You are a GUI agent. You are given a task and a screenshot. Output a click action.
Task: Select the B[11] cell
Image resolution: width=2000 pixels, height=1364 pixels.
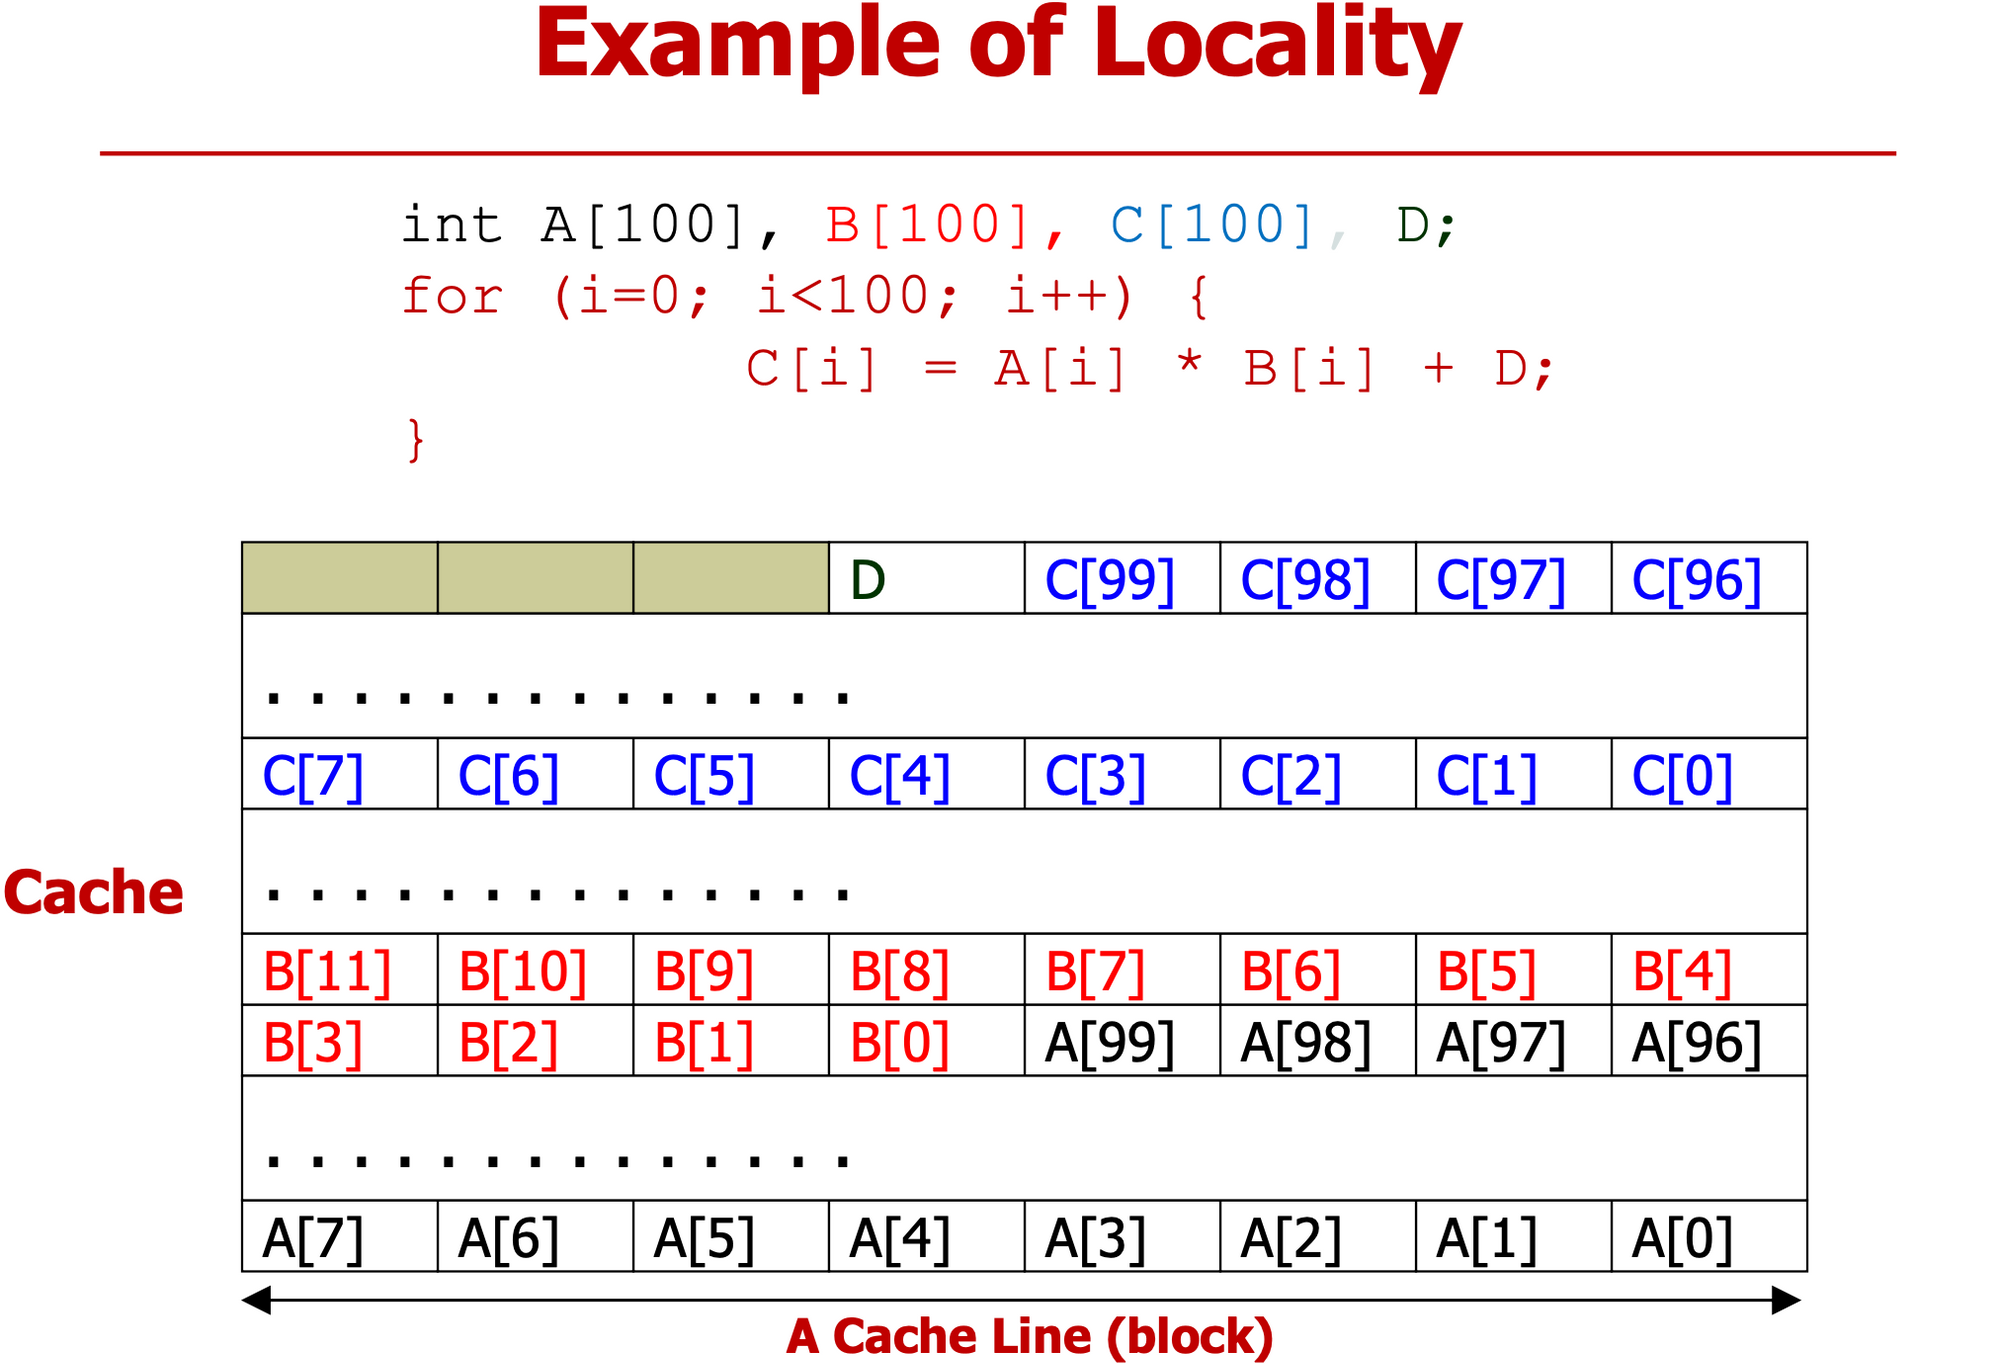tap(339, 971)
